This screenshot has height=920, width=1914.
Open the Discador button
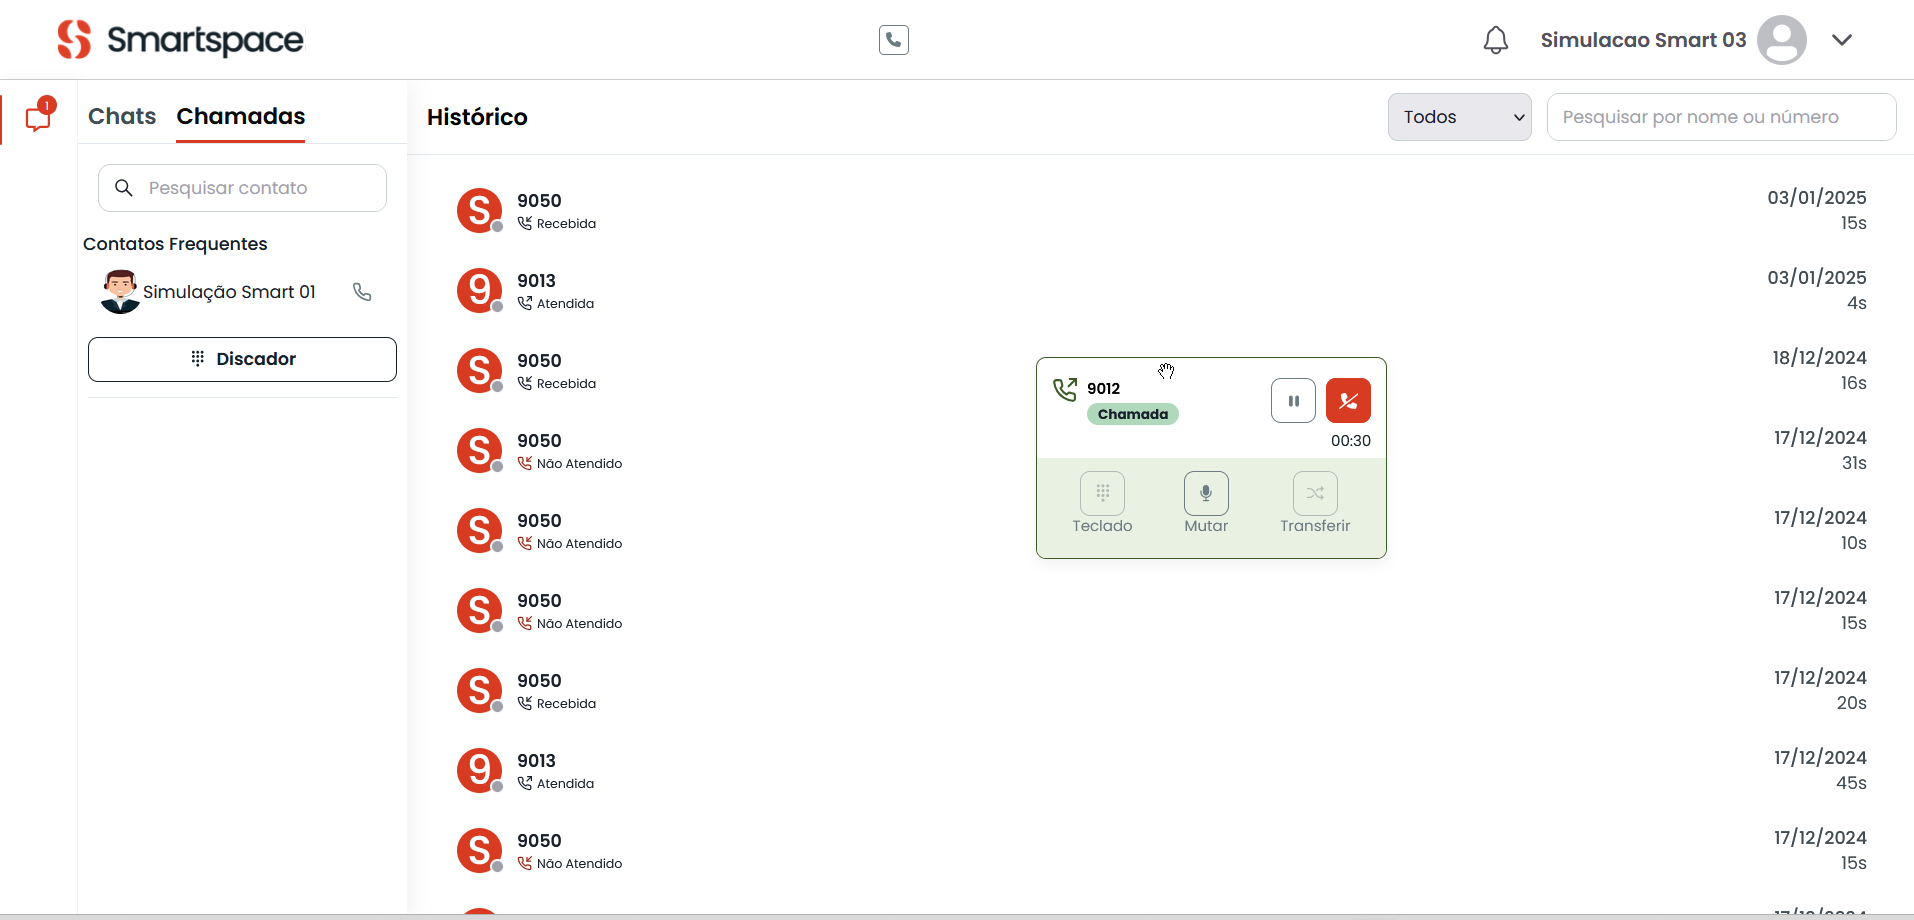click(x=242, y=359)
